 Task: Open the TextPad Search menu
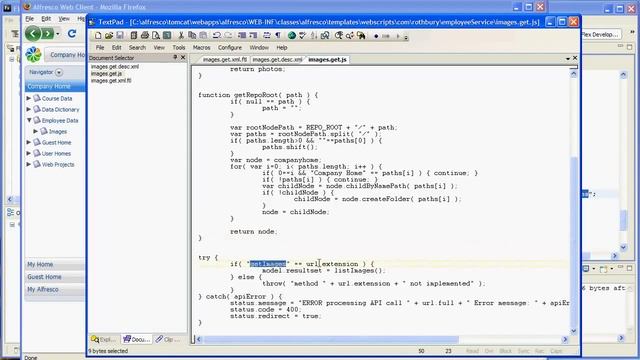[137, 48]
